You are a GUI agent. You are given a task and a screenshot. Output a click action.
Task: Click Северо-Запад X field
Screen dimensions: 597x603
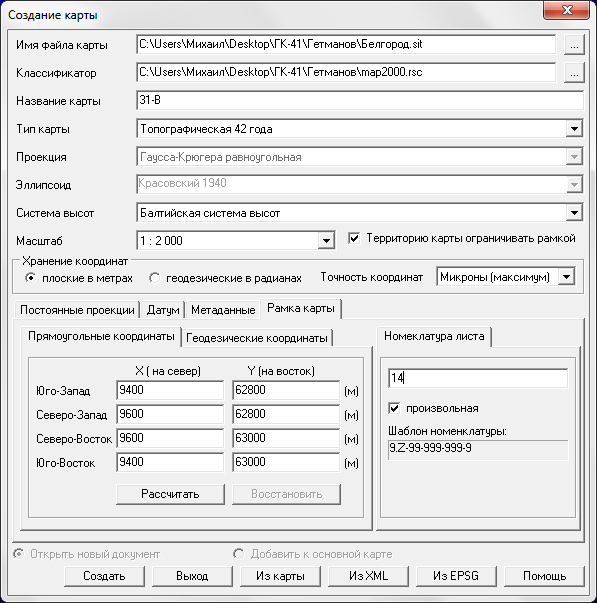pos(170,414)
